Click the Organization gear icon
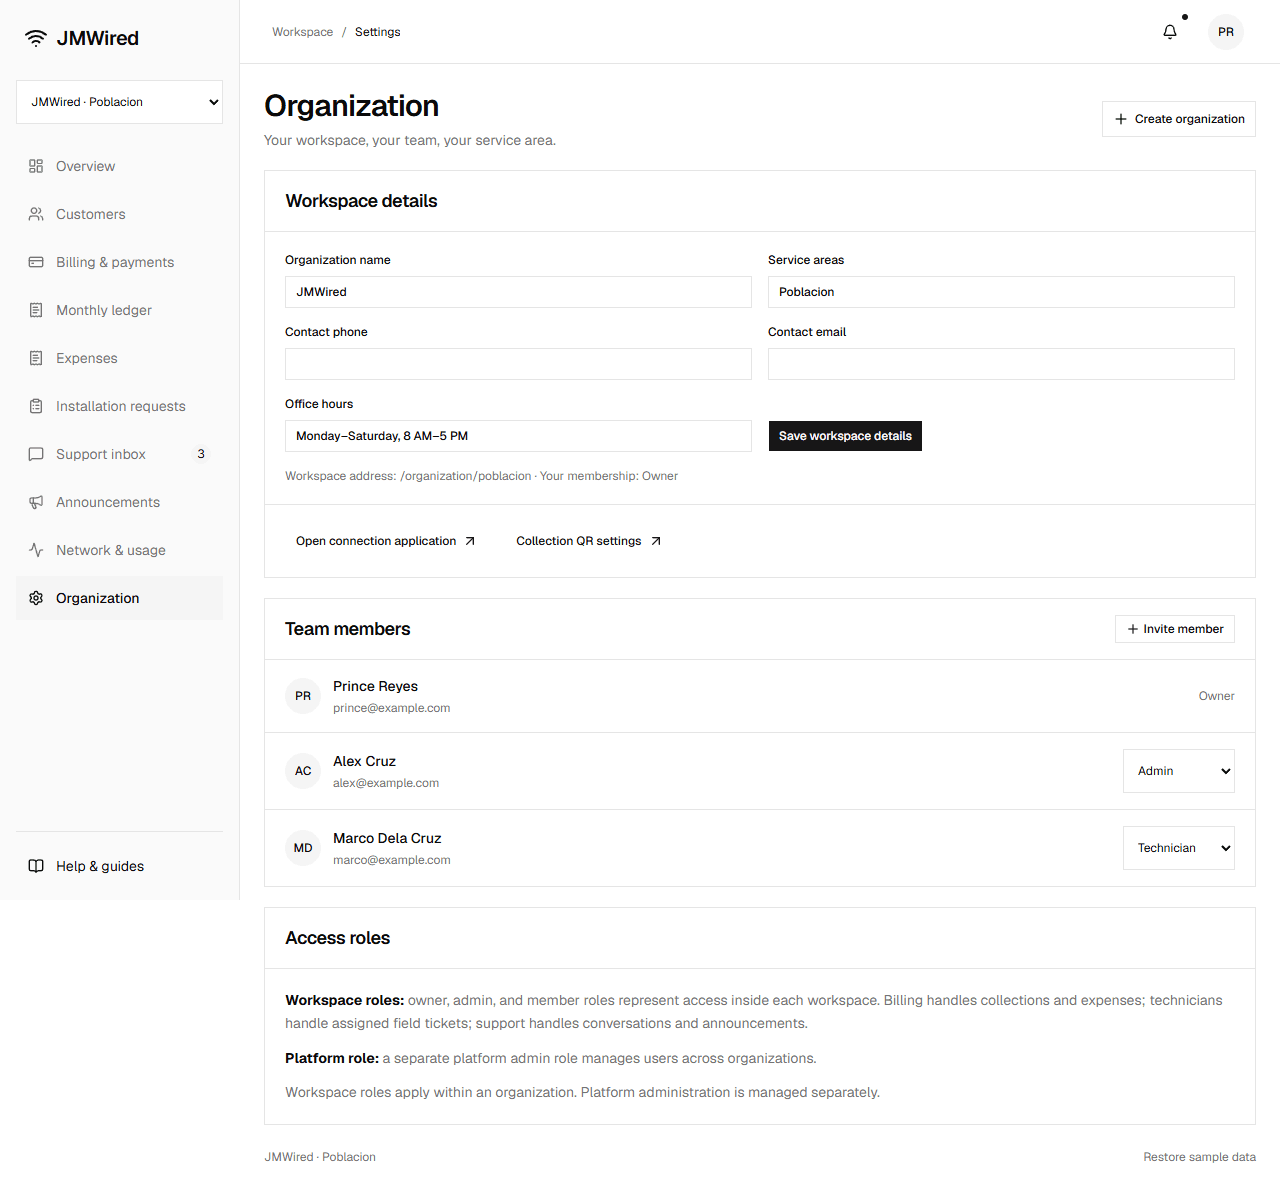Screen dimensions: 1280x1193 36,598
